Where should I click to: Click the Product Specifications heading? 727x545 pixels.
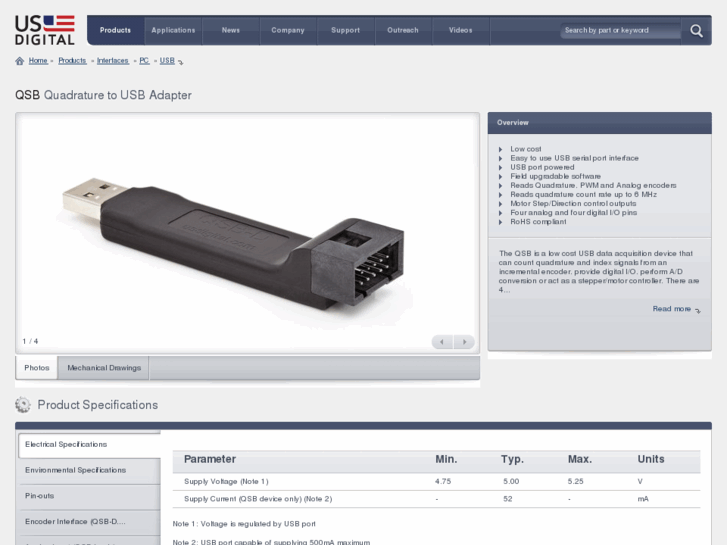97,405
